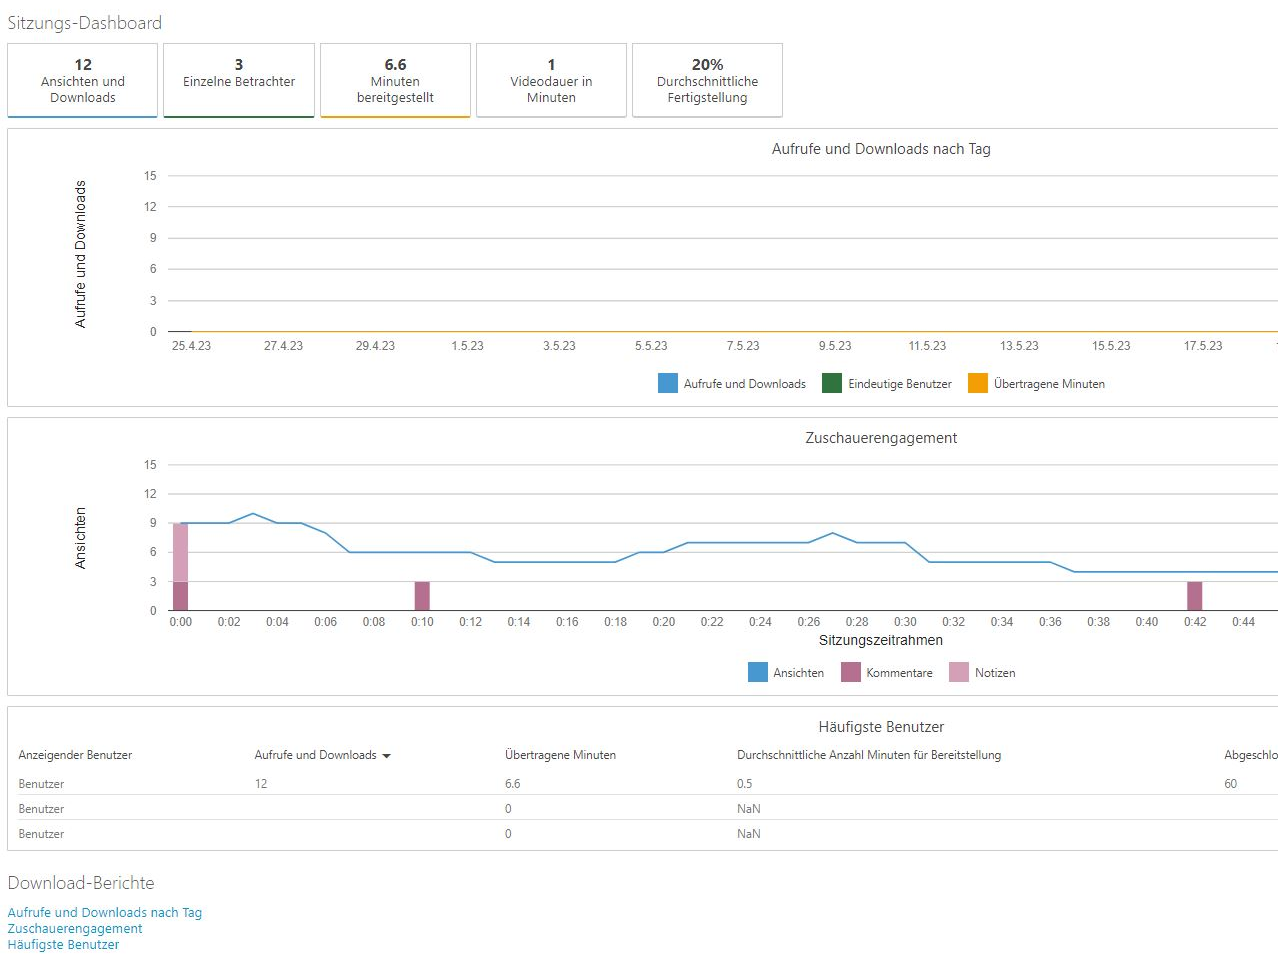This screenshot has height=959, width=1278.
Task: Download the Häufigste Benutzer report
Action: 63,944
